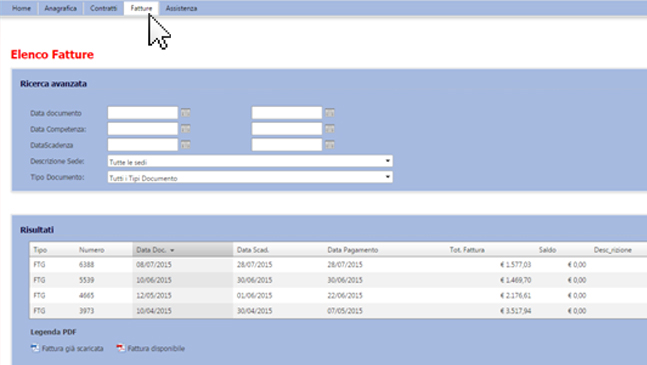Open calendar for DataScadenza end date
The width and height of the screenshot is (647, 365).
pos(330,145)
